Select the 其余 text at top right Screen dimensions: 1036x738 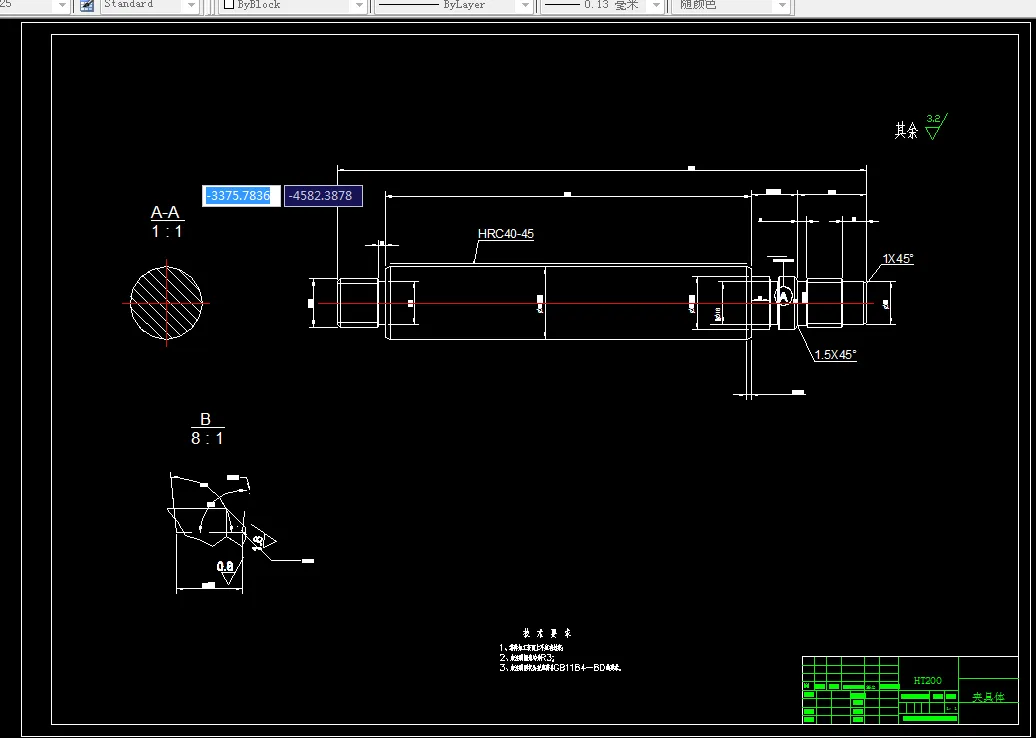pyautogui.click(x=906, y=130)
